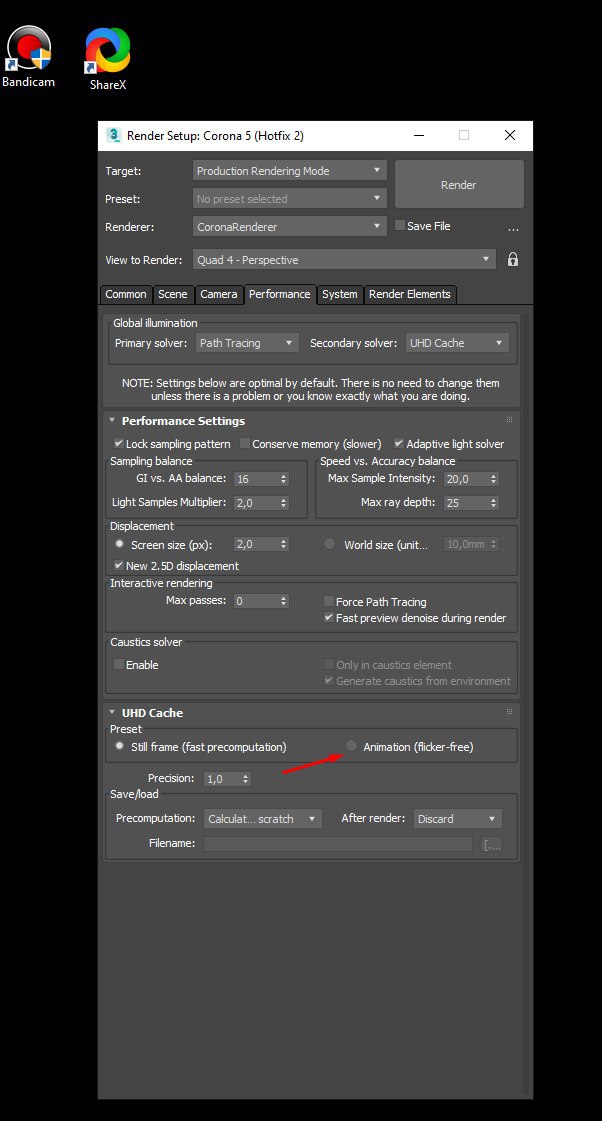Enable Conserve memory (slower) checkbox

tap(245, 443)
